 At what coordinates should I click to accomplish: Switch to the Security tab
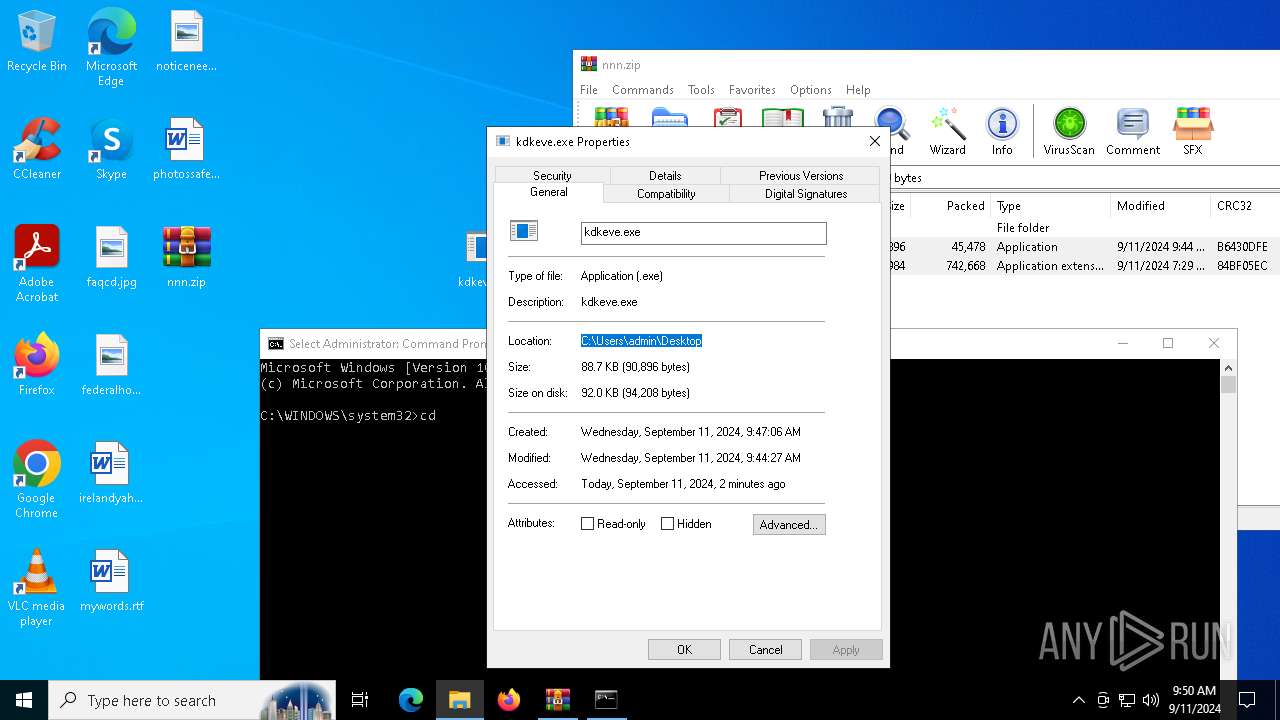click(552, 175)
